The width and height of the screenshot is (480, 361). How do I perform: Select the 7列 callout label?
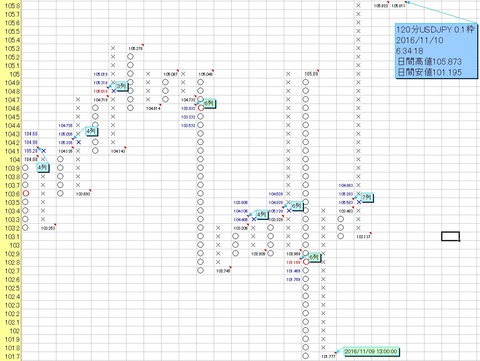point(367,198)
